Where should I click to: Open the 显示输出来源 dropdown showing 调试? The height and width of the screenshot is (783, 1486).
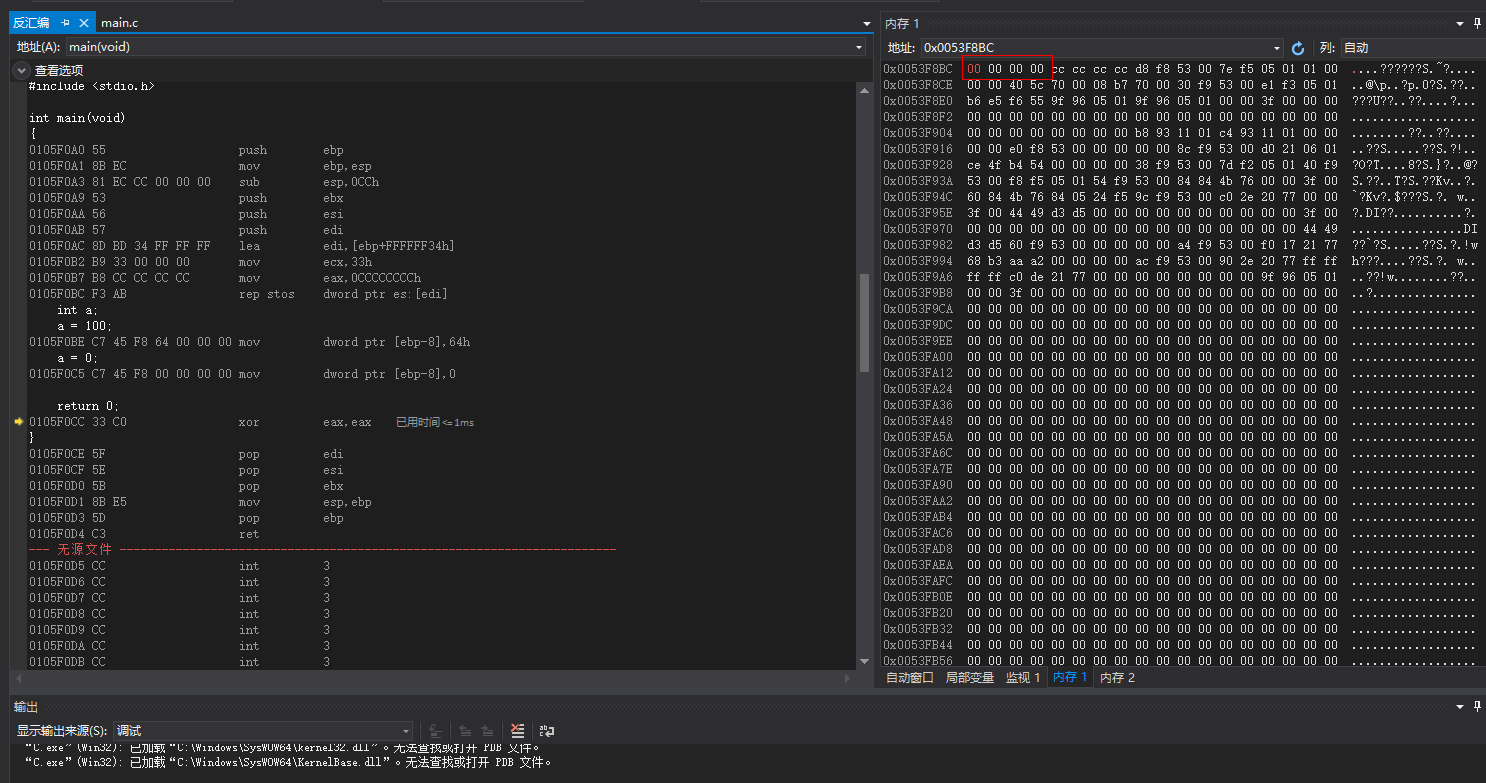pyautogui.click(x=263, y=731)
